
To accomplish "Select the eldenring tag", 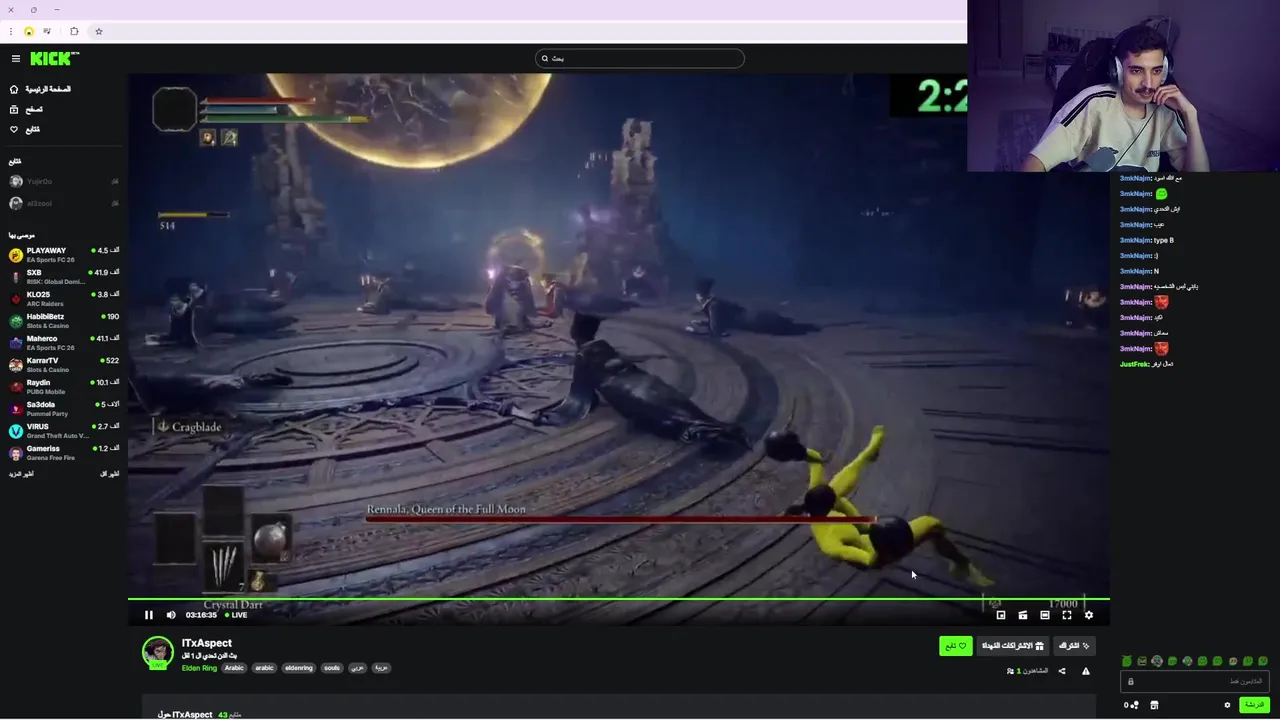I will (299, 668).
